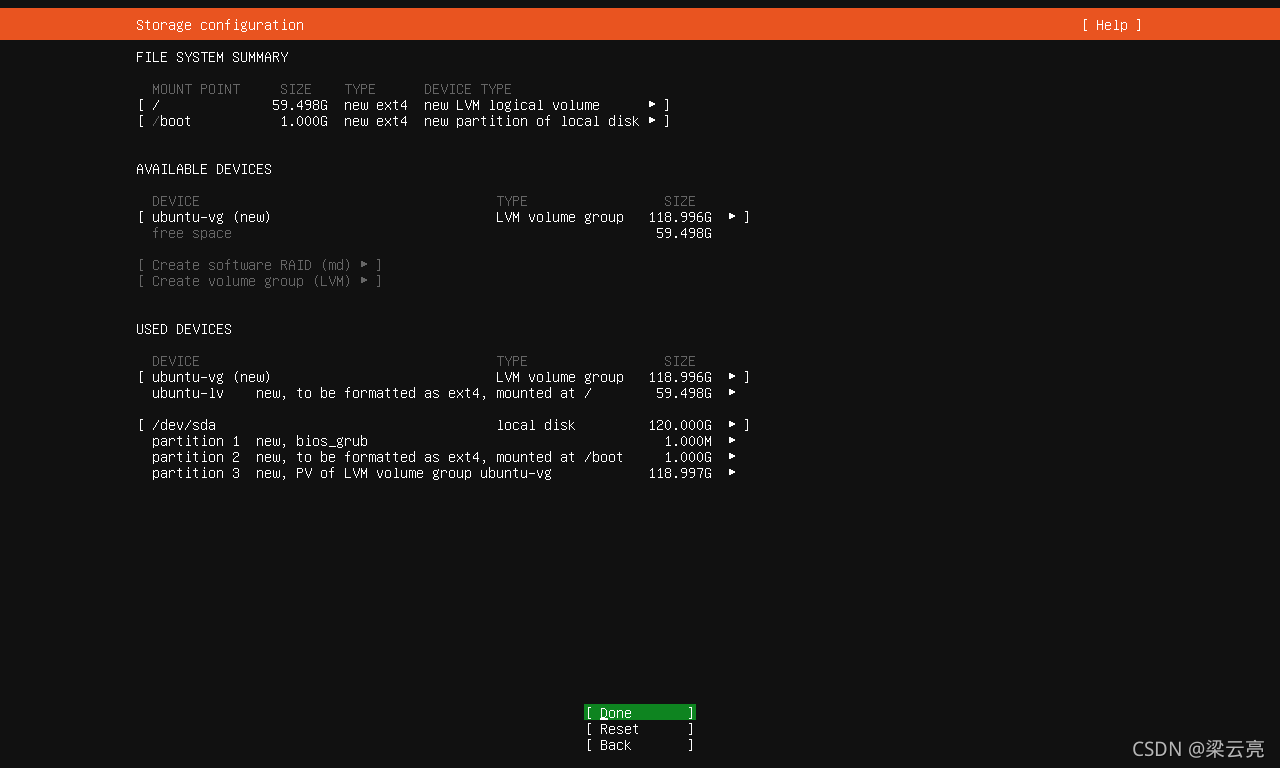This screenshot has width=1280, height=768.
Task: Click the 118.997G size of partition 3
Action: tap(680, 473)
